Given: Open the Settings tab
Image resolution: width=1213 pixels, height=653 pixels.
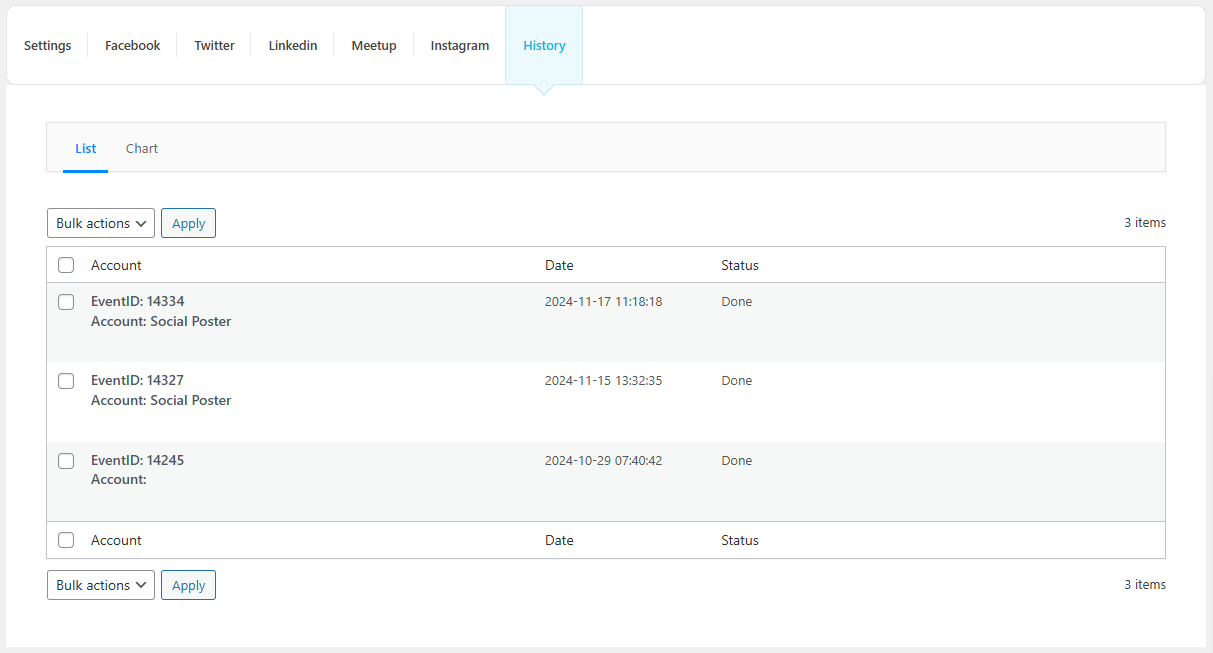Looking at the screenshot, I should [x=48, y=46].
